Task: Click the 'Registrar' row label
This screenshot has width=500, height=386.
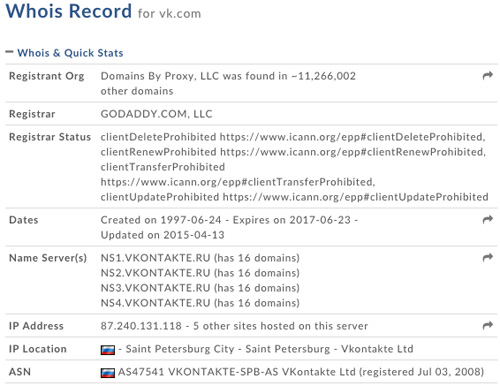Action: click(32, 114)
